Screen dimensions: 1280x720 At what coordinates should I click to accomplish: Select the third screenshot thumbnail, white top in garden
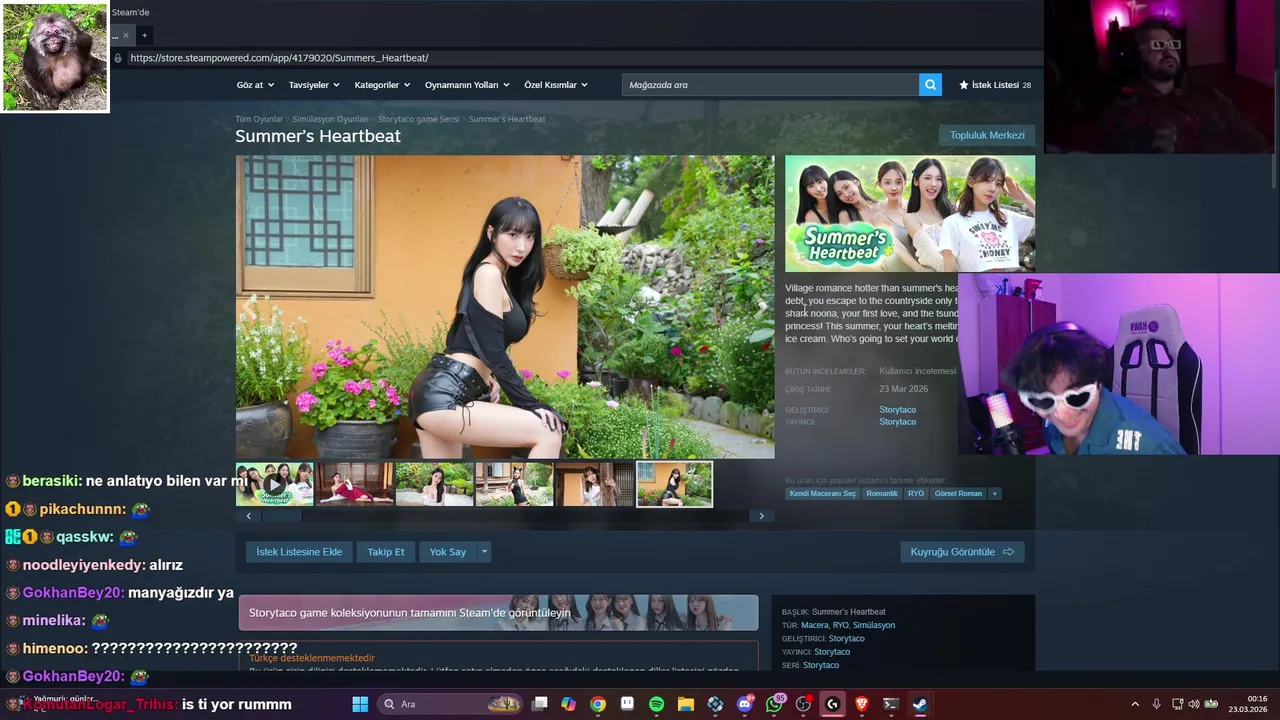coord(434,484)
